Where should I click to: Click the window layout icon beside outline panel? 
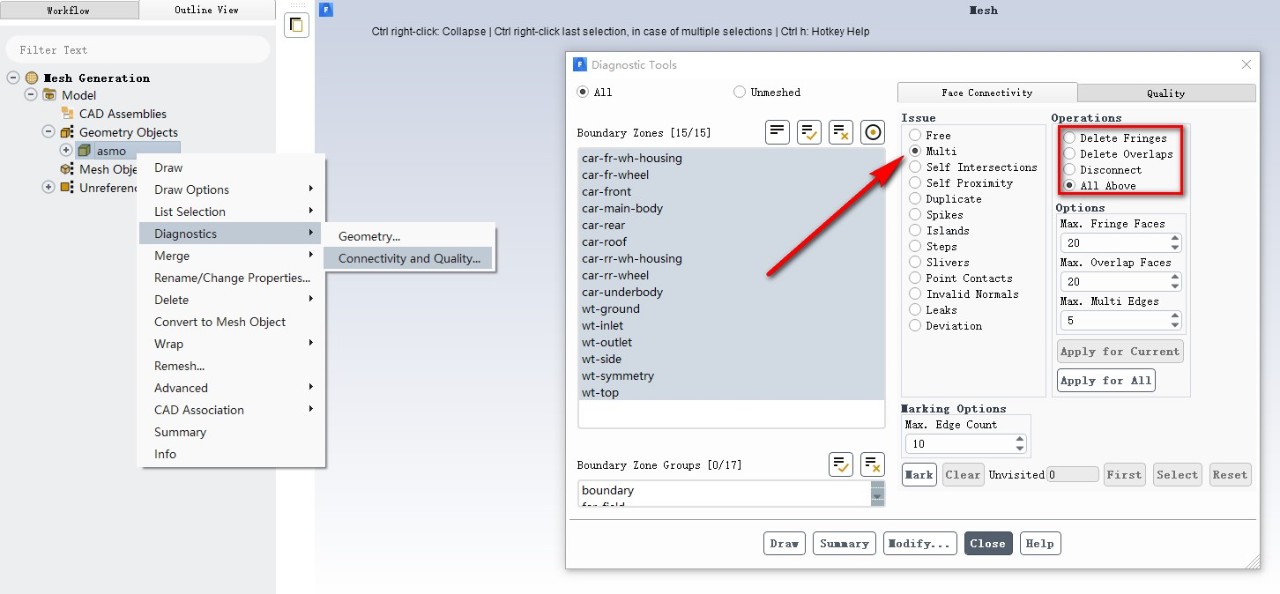pyautogui.click(x=296, y=25)
